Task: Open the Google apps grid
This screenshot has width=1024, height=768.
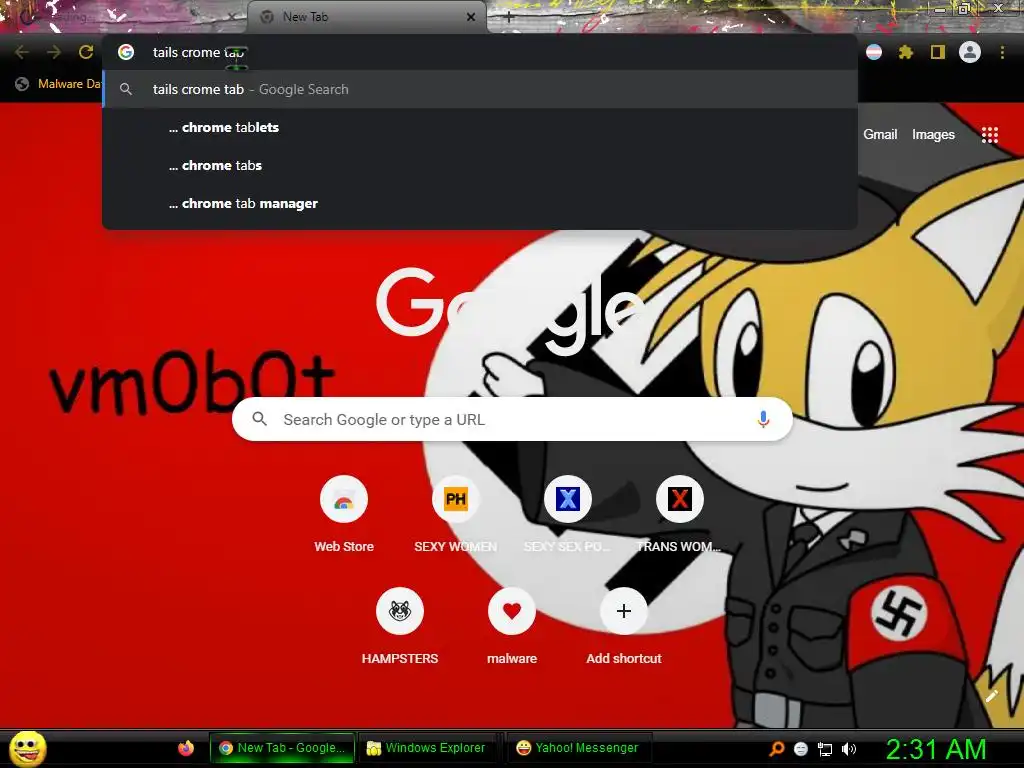Action: click(x=990, y=135)
